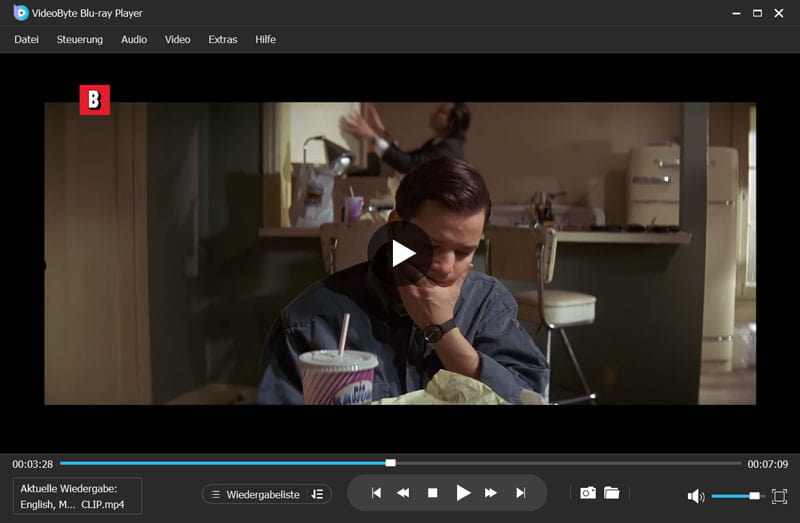
Task: Click the seek bar playhead handle
Action: [x=390, y=463]
